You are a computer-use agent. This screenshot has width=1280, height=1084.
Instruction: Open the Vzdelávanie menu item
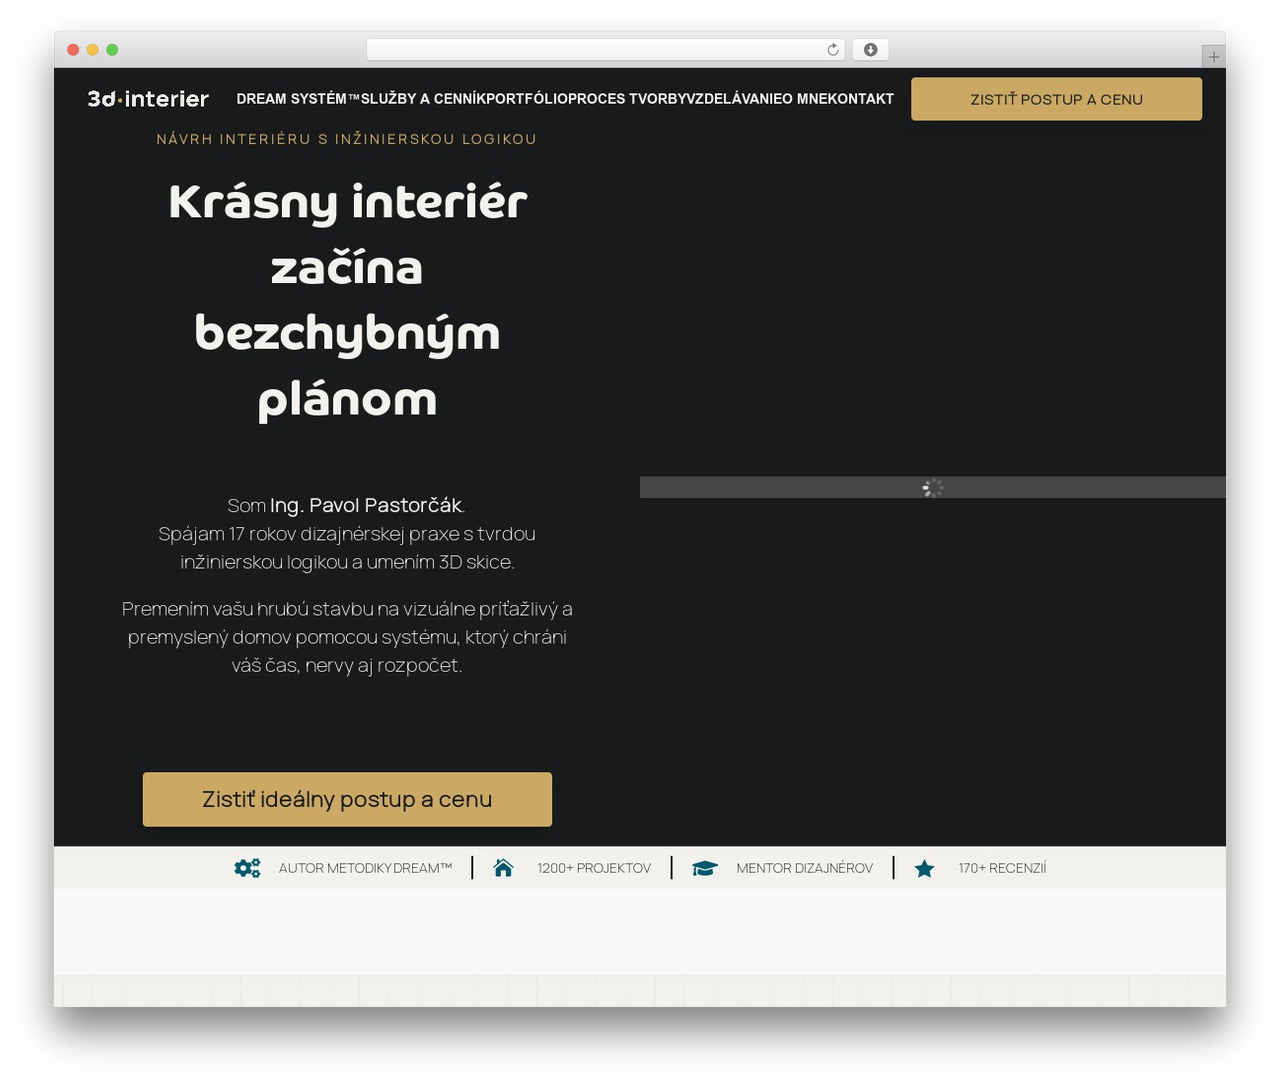pyautogui.click(x=733, y=99)
